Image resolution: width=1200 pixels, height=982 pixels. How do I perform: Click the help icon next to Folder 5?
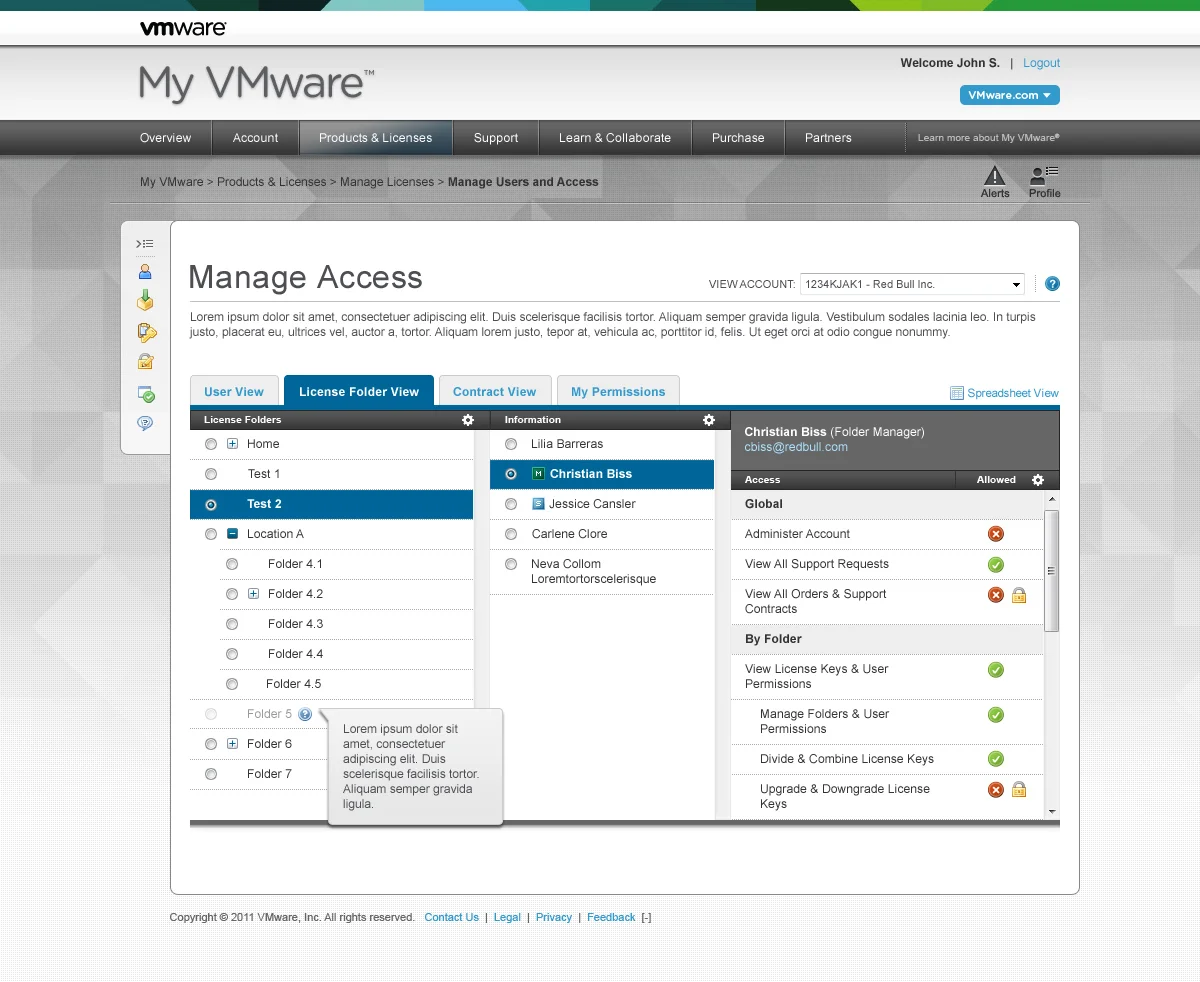pos(304,714)
